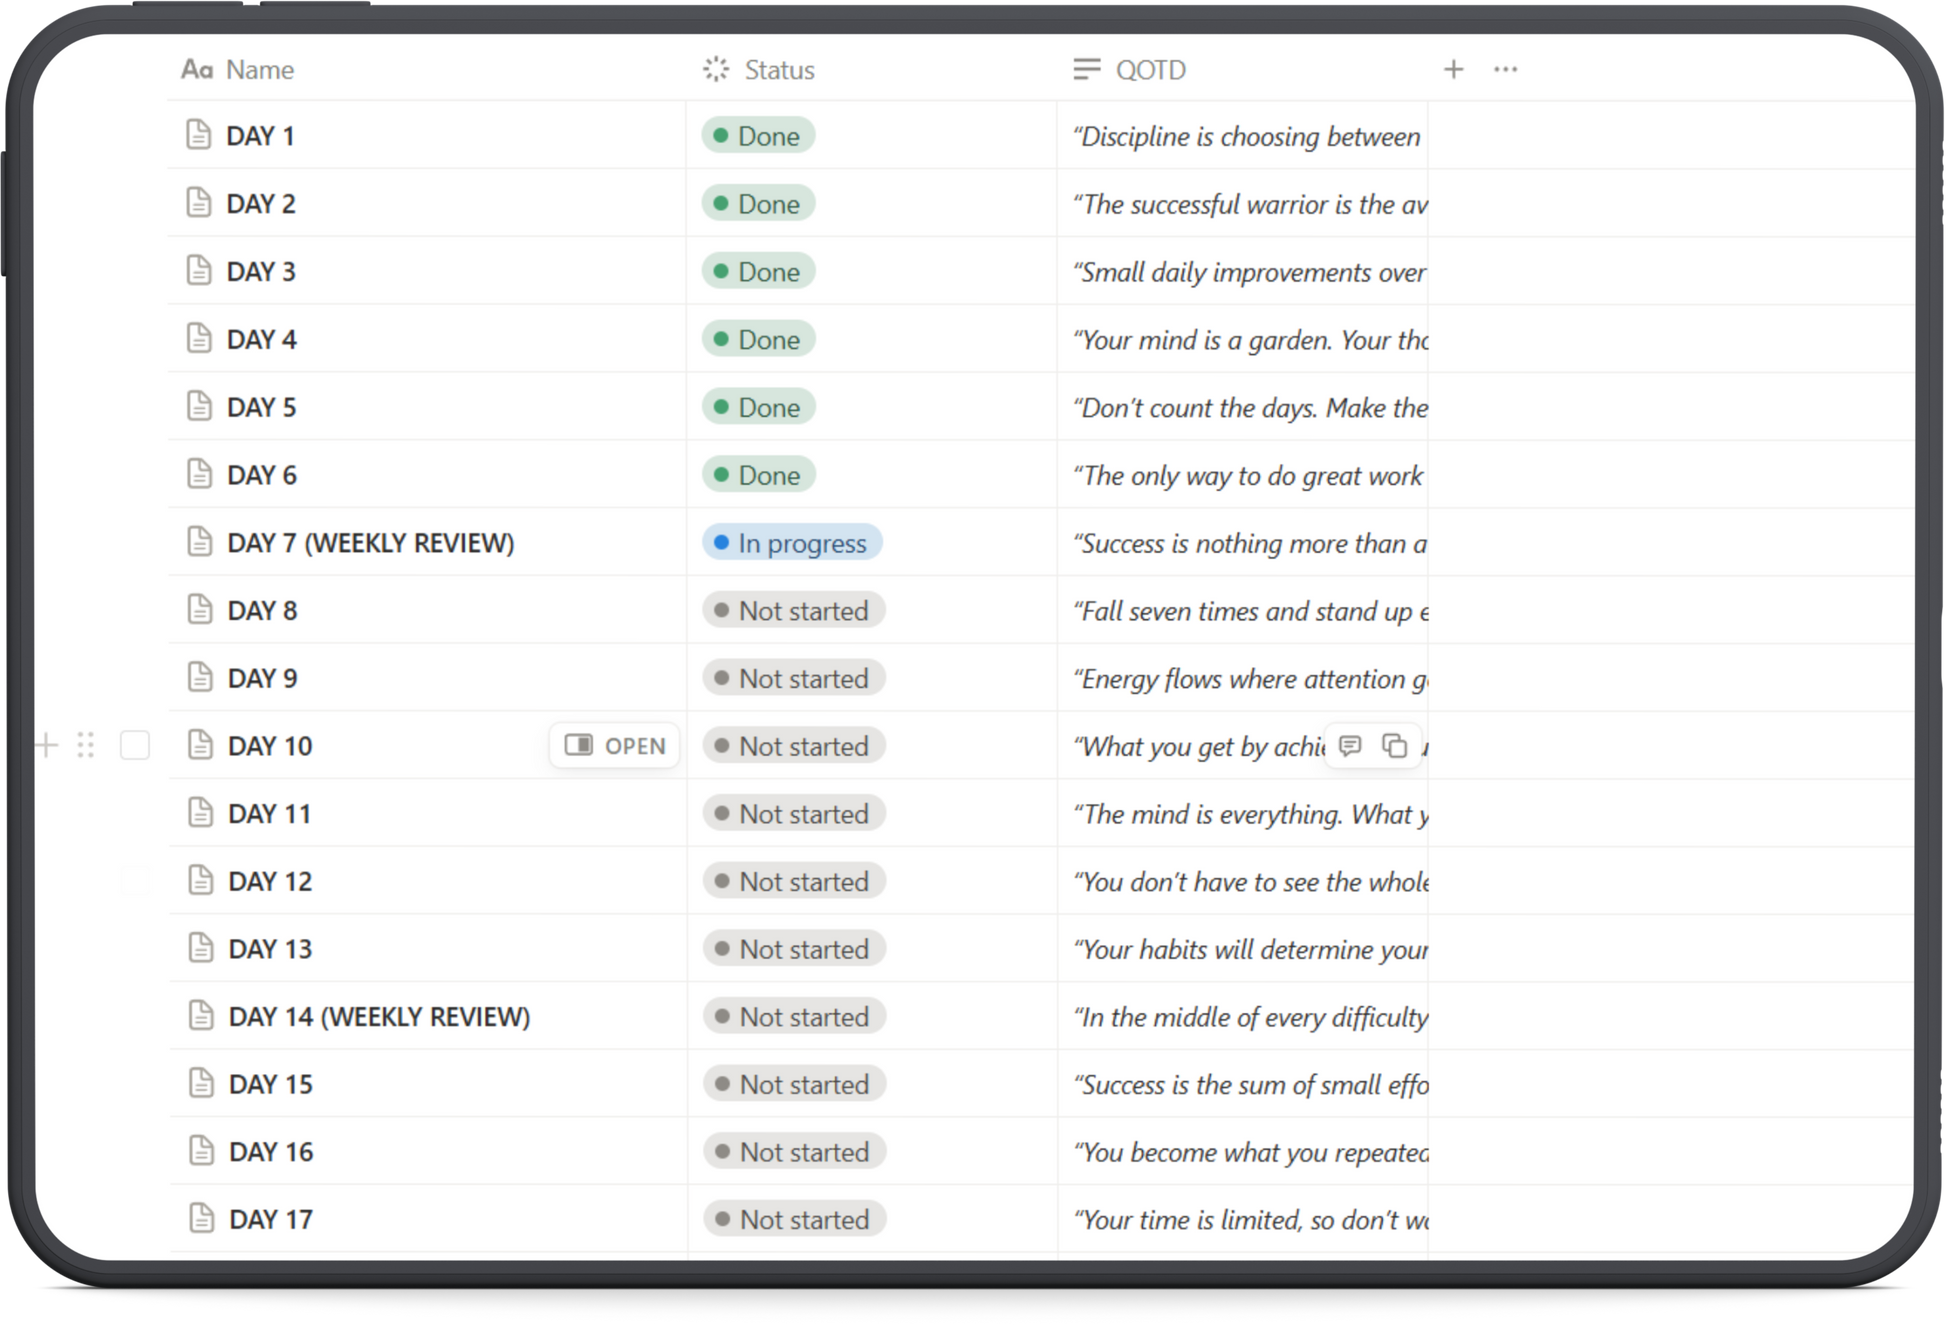Change the In progress status of DAY 7
This screenshot has height=1328, width=1946.
[792, 542]
